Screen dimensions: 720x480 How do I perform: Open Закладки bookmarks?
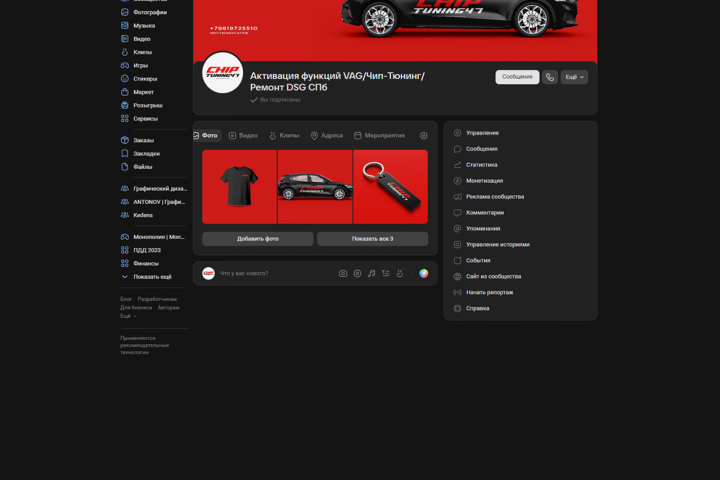pos(141,154)
